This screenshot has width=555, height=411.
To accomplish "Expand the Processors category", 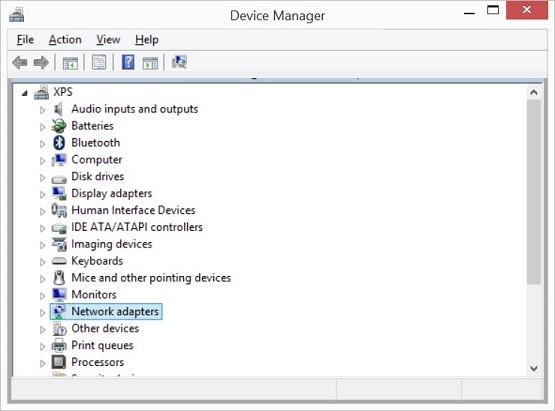I will (42, 363).
